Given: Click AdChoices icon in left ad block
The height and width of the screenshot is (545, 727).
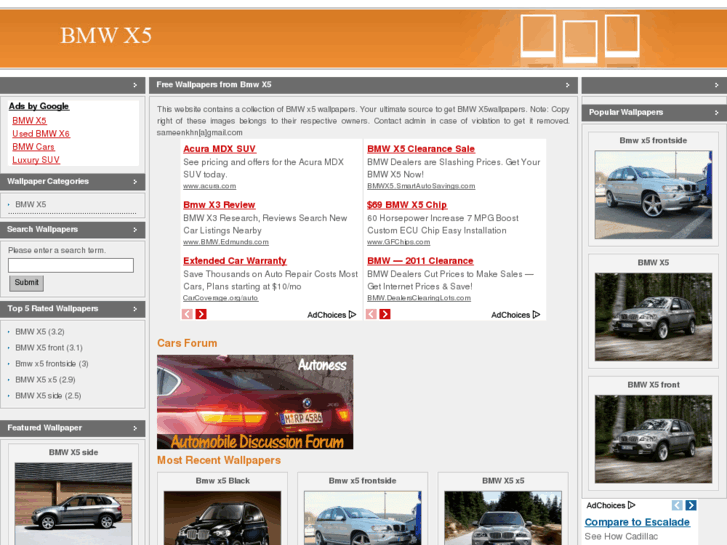Looking at the screenshot, I should [x=352, y=314].
